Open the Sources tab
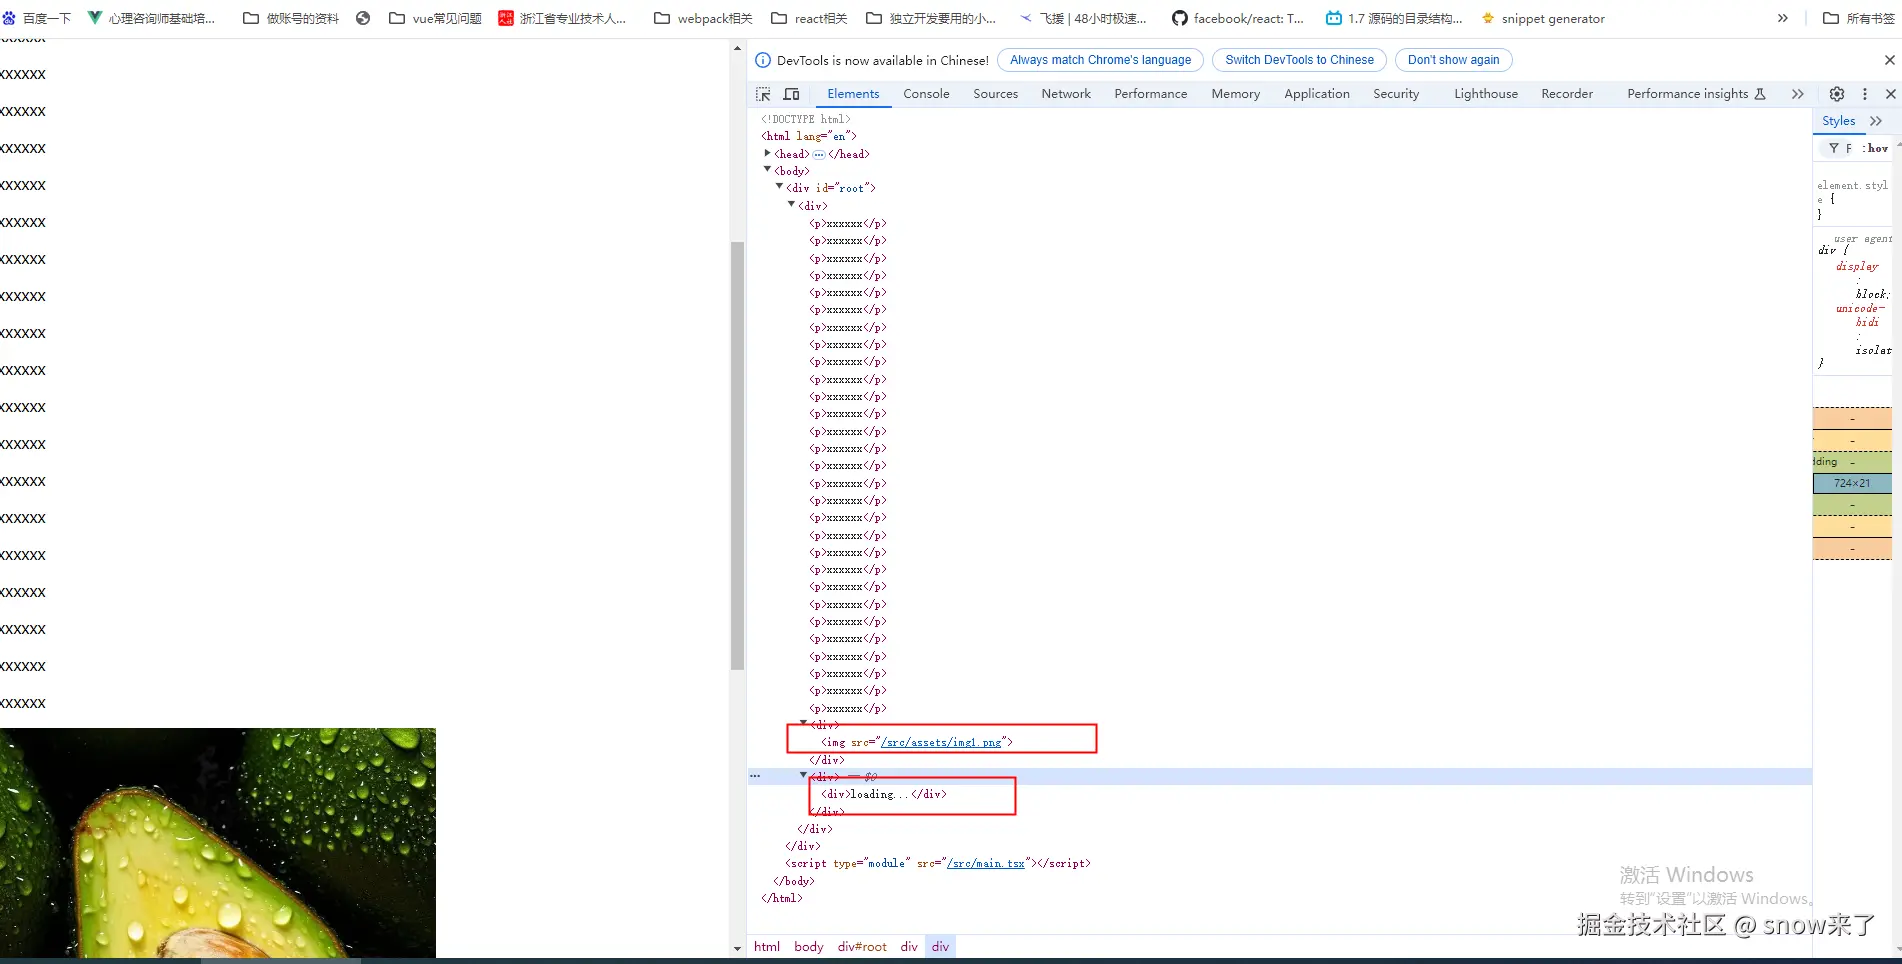Viewport: 1902px width, 964px height. tap(995, 94)
